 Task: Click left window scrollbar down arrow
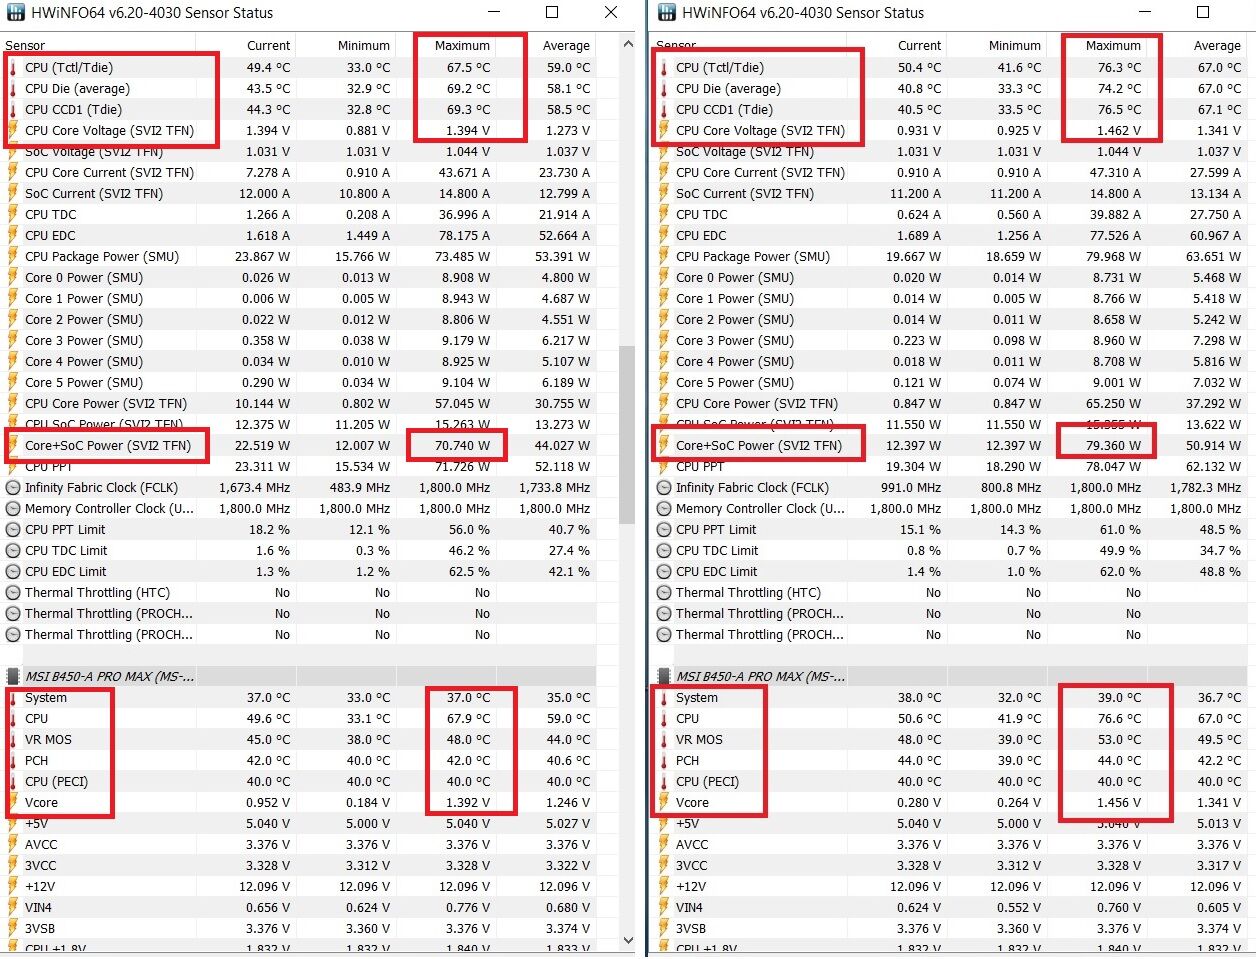point(628,941)
